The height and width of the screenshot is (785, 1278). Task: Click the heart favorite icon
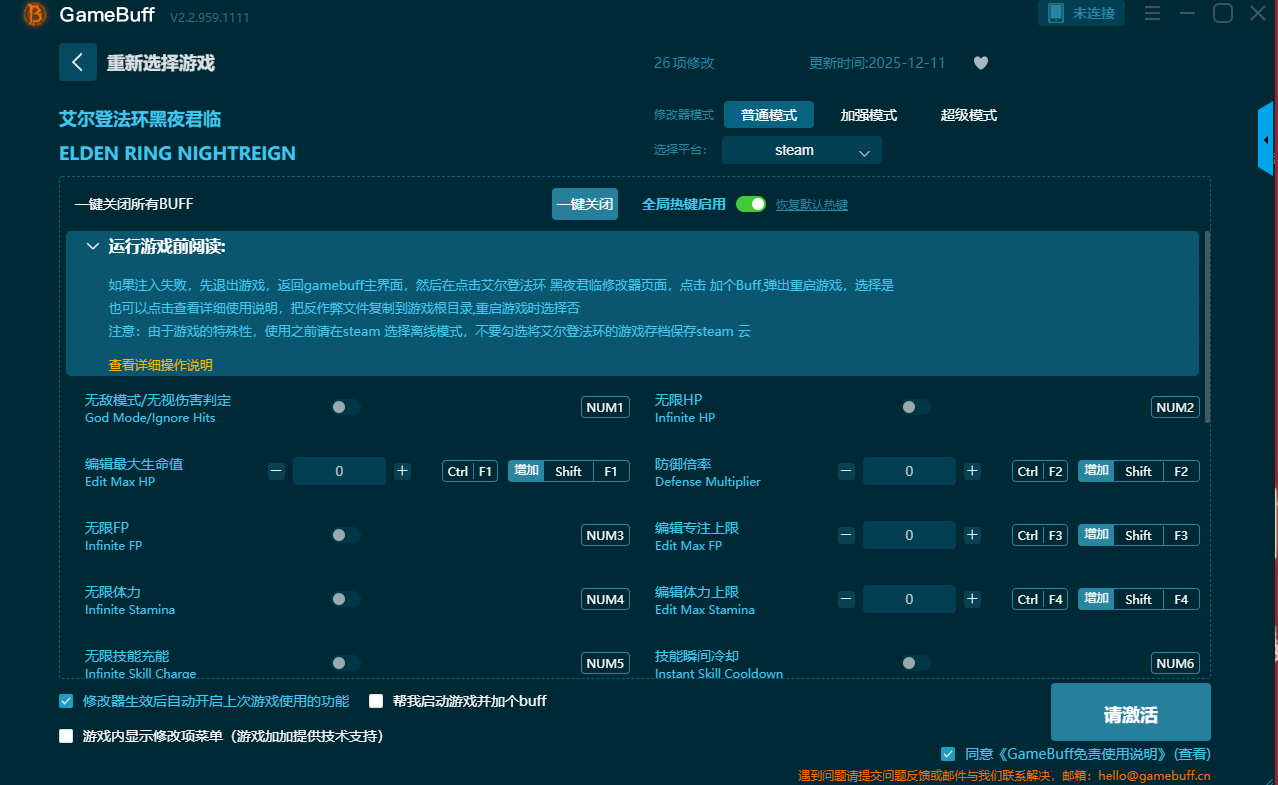[981, 63]
